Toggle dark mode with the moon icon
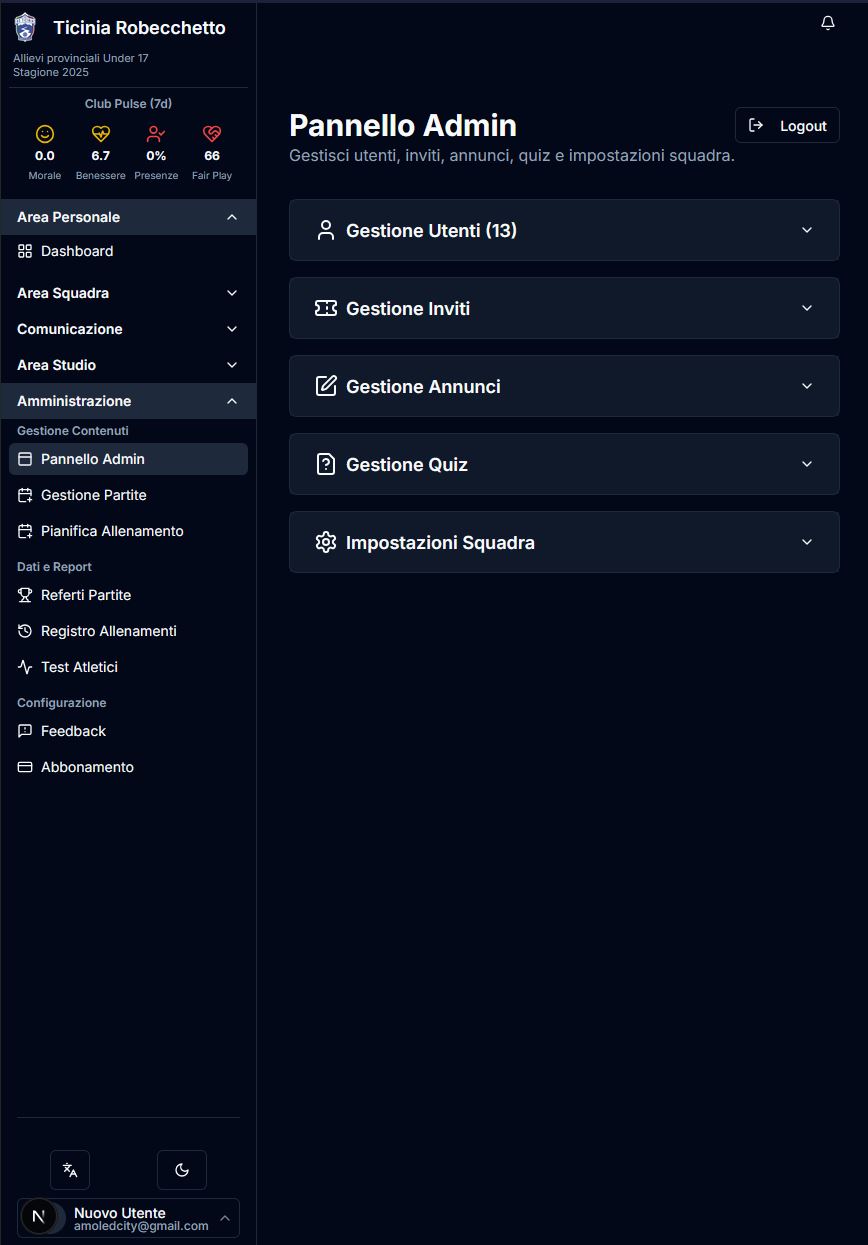This screenshot has width=868, height=1245. pos(181,1169)
